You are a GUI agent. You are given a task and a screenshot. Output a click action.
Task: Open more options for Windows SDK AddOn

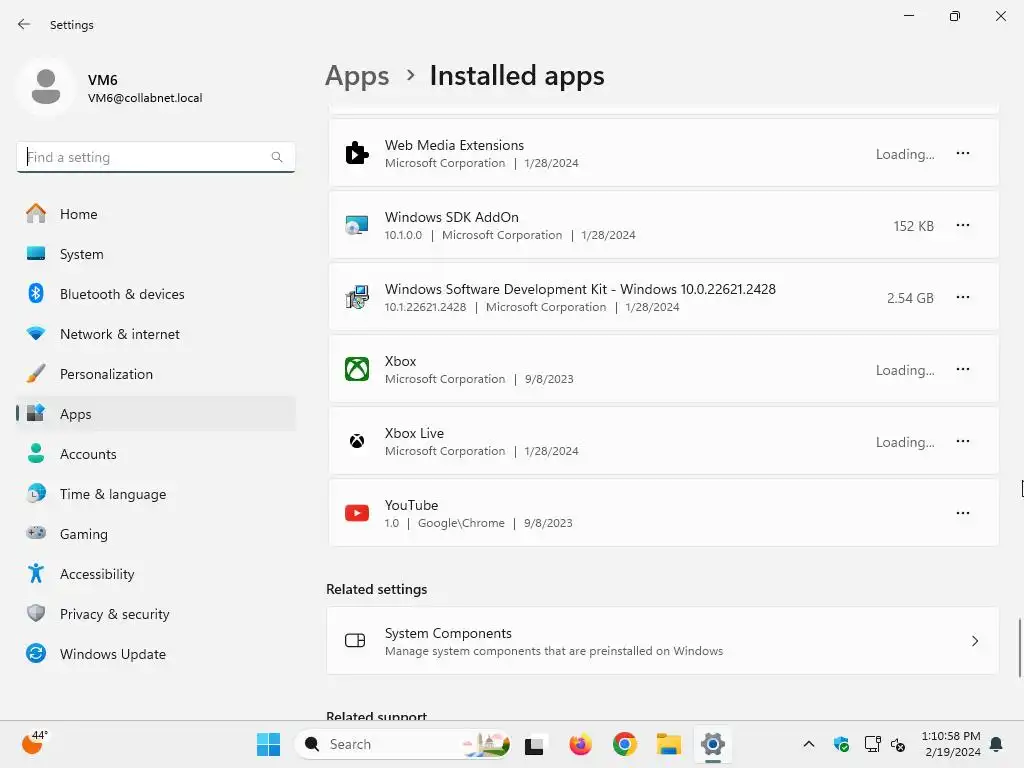(963, 225)
